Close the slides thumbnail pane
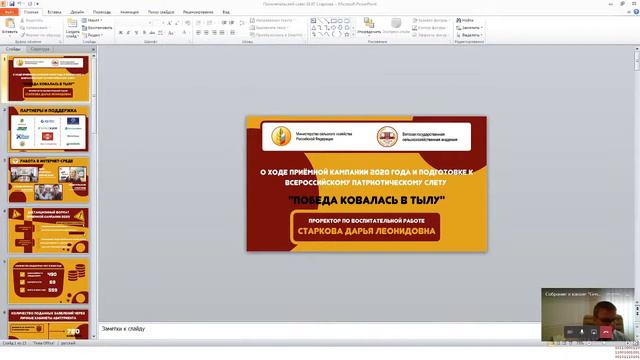The height and width of the screenshot is (360, 640). pyautogui.click(x=93, y=49)
